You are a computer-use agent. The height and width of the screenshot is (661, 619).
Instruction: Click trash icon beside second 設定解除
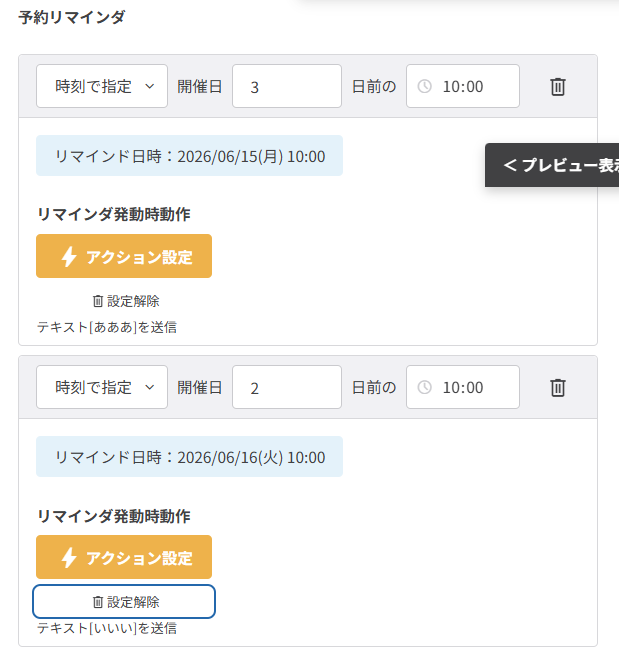pos(97,602)
